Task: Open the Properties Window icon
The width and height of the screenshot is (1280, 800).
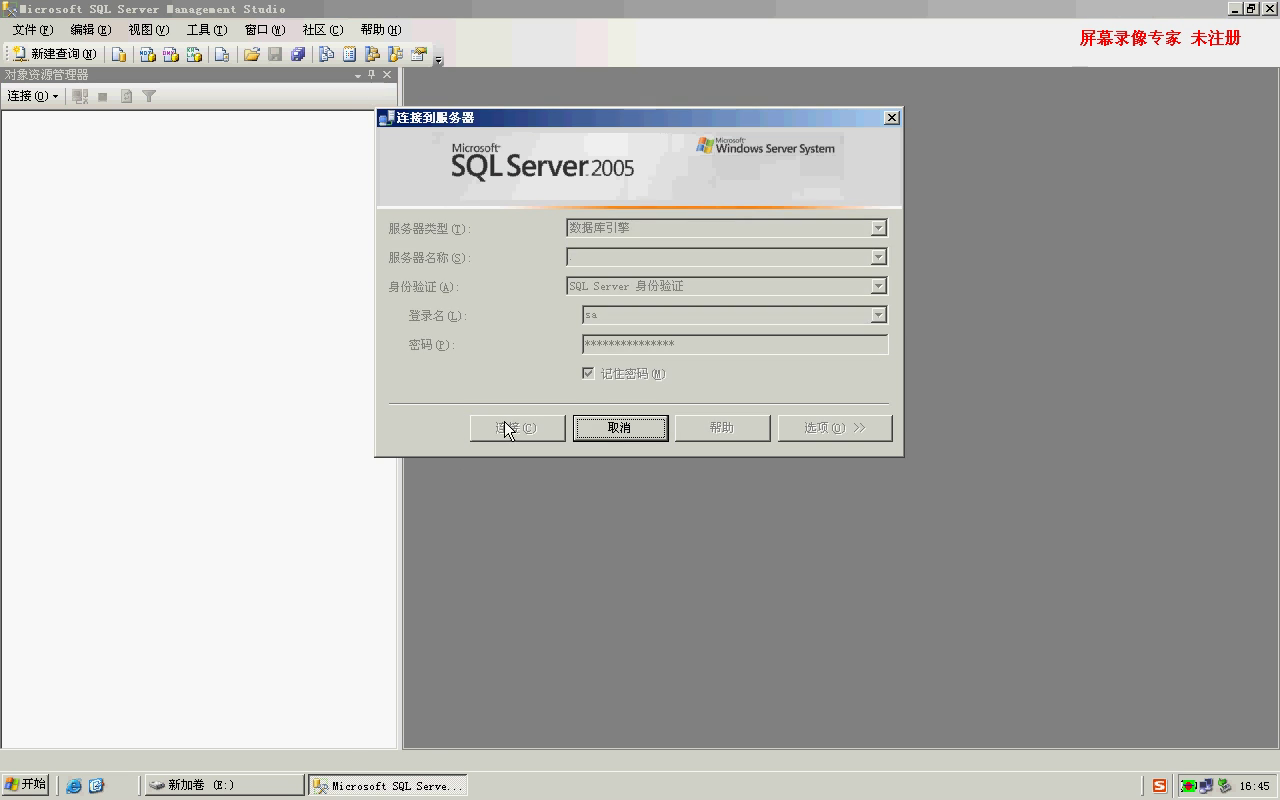Action: 419,54
